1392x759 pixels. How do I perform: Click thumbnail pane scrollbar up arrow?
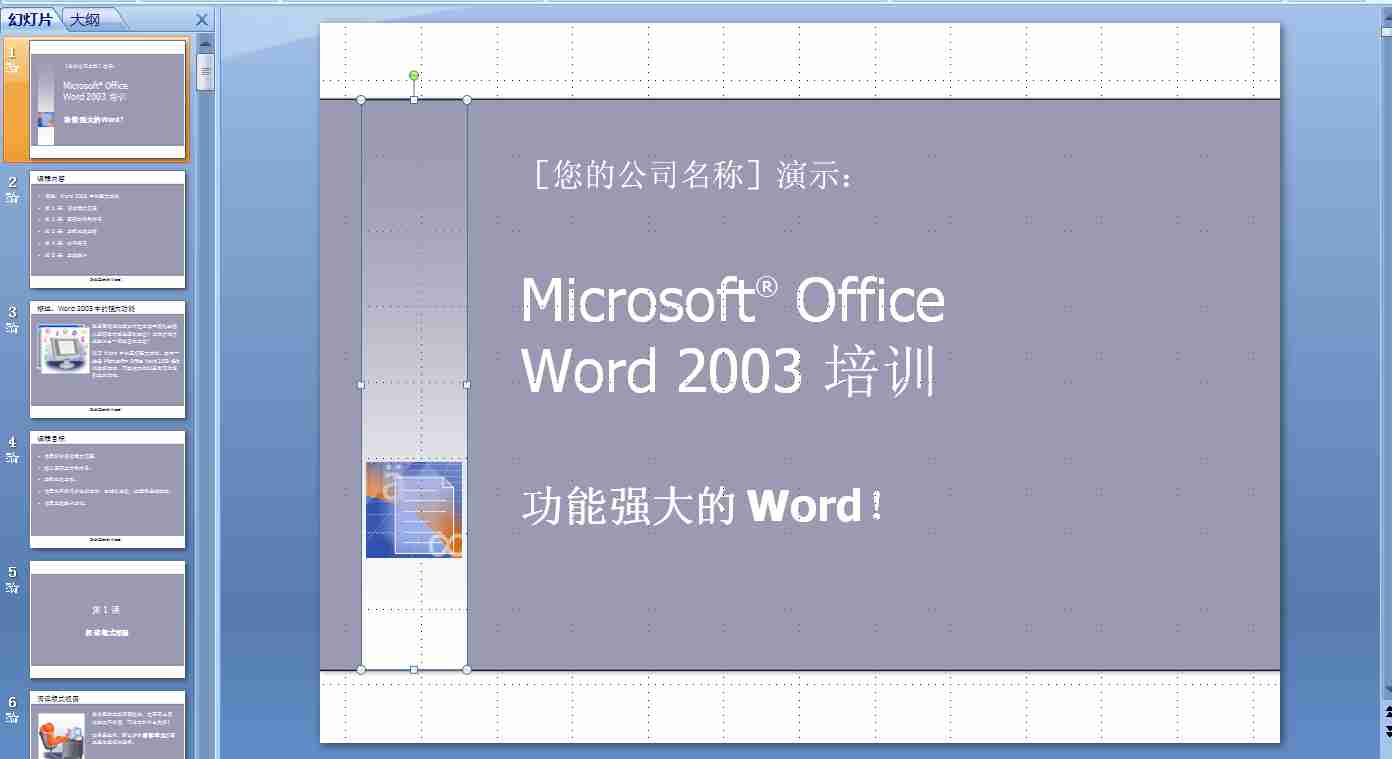(206, 43)
